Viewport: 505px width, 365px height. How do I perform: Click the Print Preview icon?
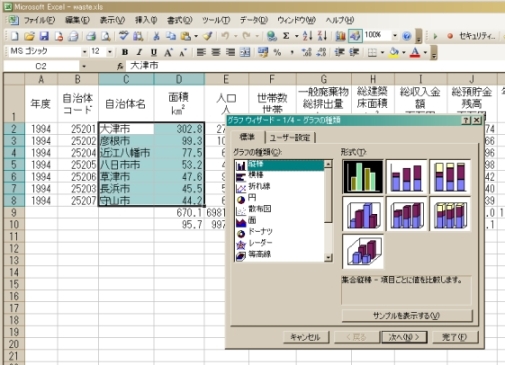click(106, 36)
